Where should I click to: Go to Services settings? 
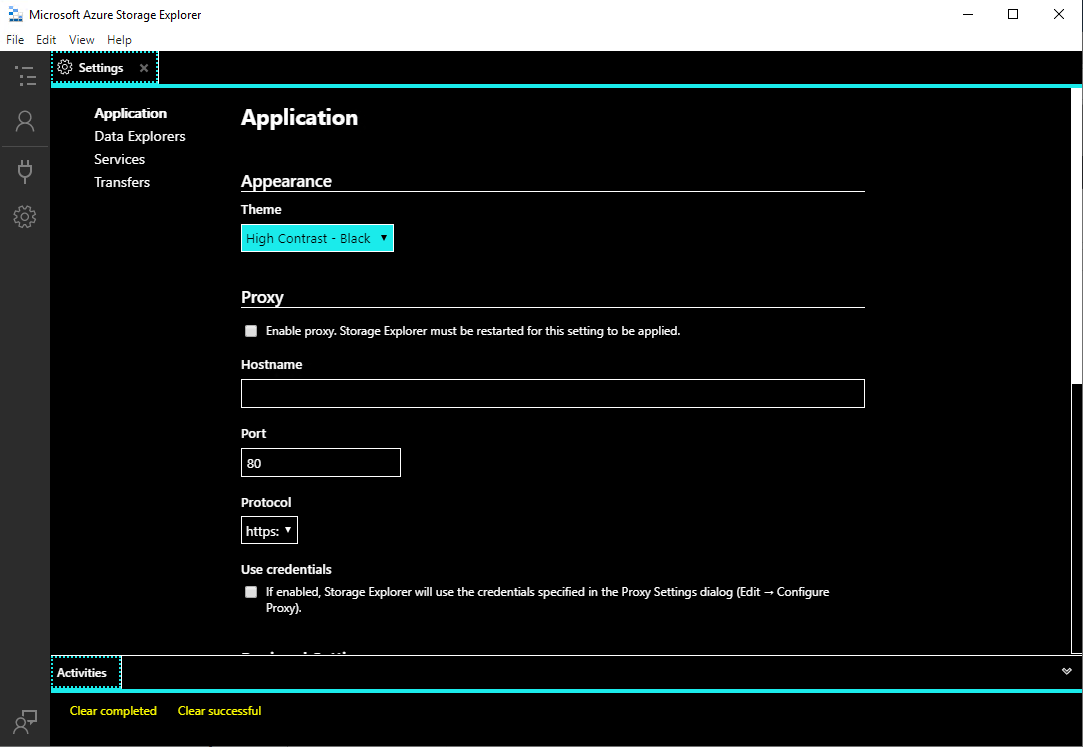pos(119,159)
